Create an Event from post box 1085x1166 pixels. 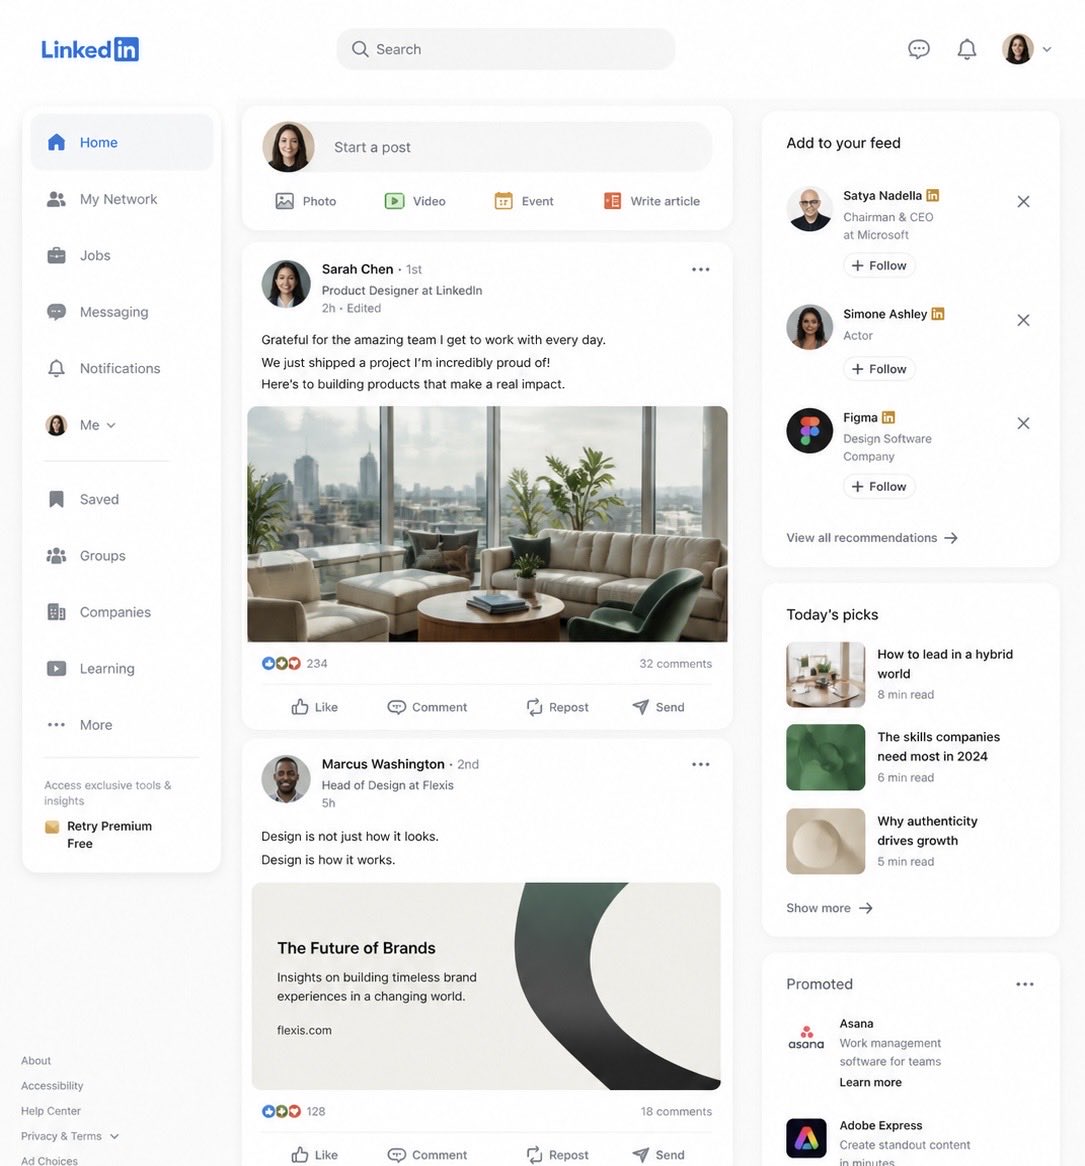pyautogui.click(x=524, y=201)
